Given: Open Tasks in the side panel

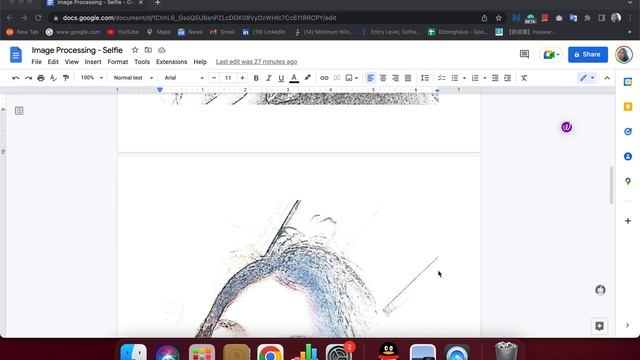Looking at the screenshot, I should [628, 131].
